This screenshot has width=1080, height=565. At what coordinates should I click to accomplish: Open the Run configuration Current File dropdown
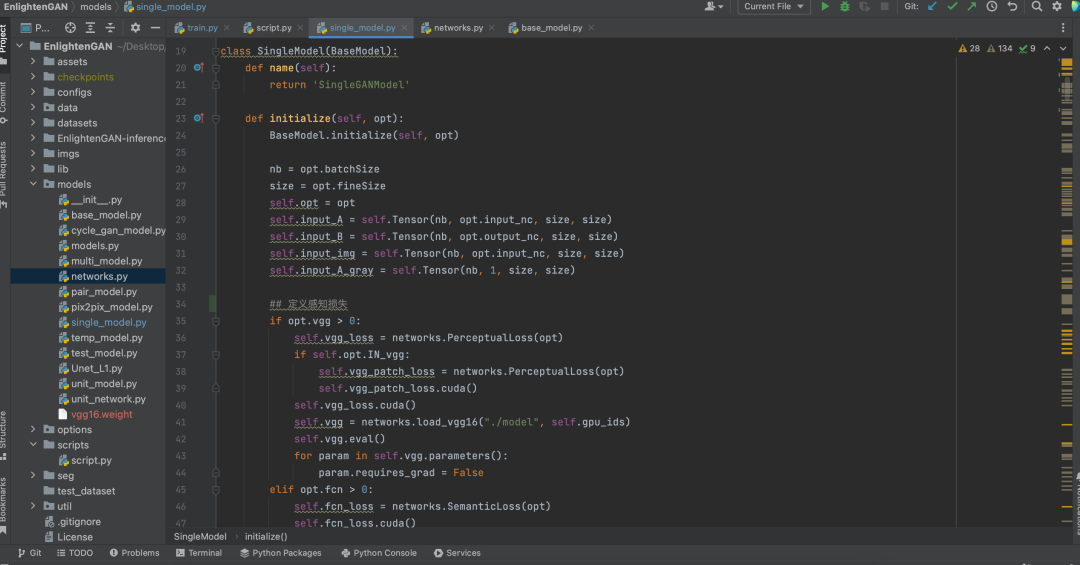point(773,7)
